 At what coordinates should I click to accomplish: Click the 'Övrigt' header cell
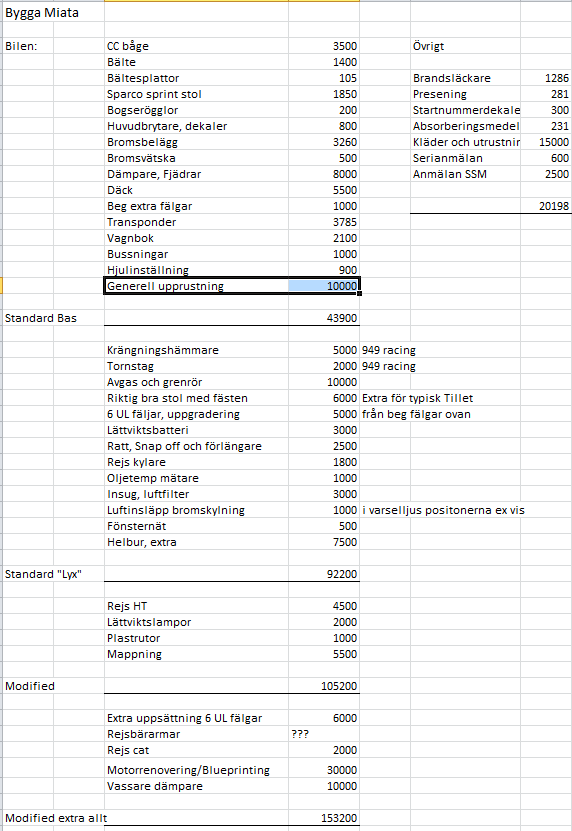[465, 46]
